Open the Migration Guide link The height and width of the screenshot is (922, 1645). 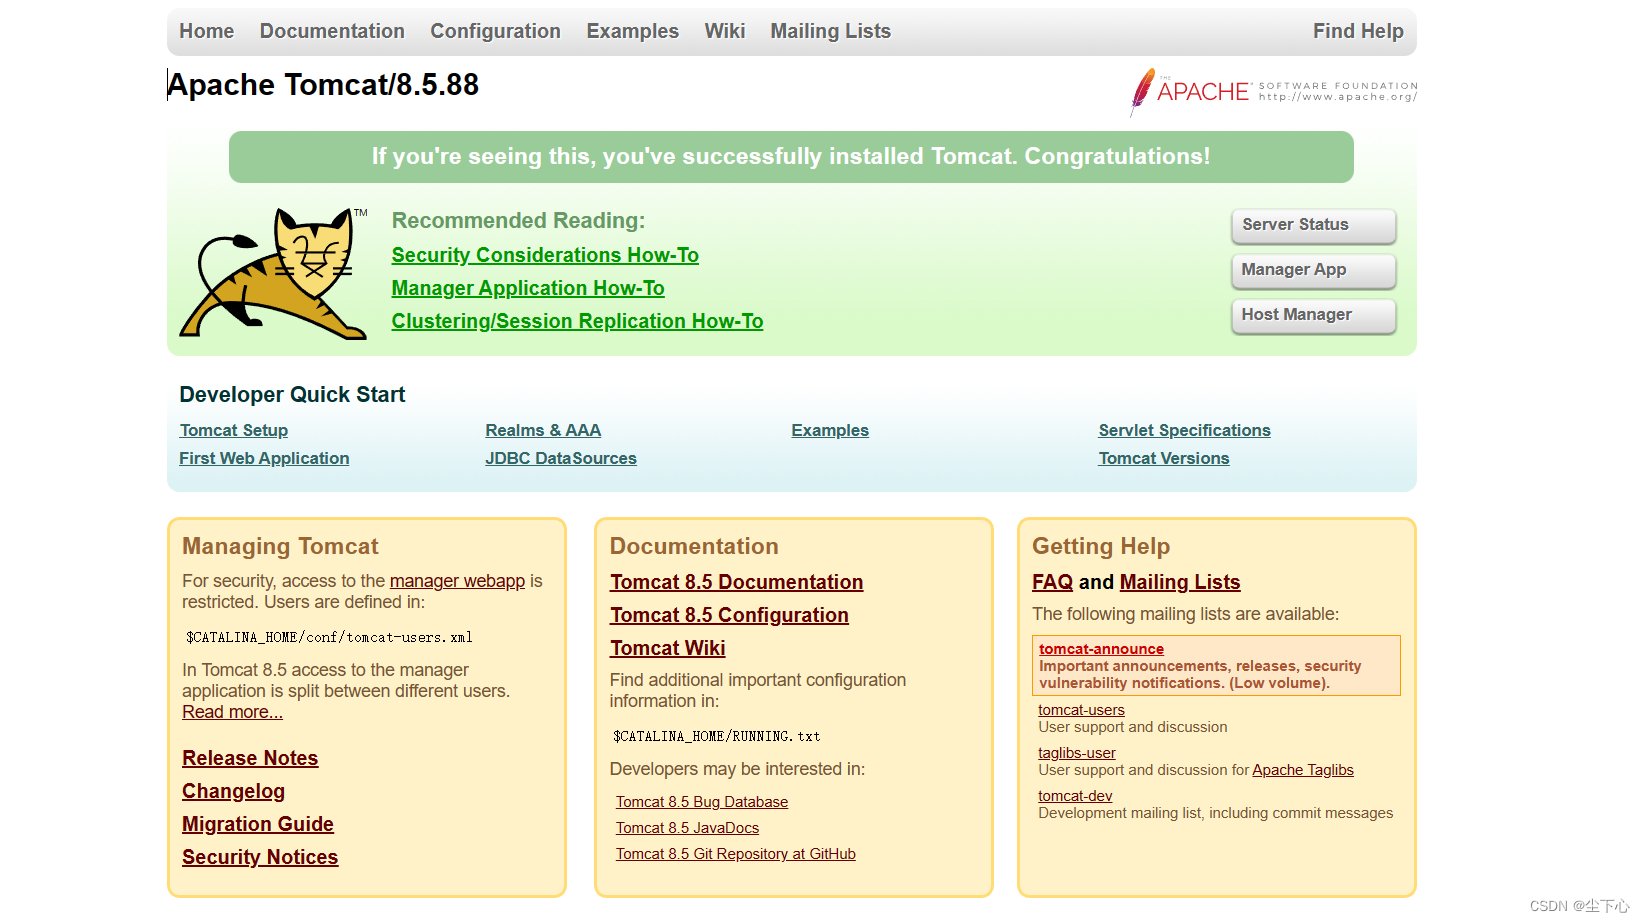(x=258, y=824)
